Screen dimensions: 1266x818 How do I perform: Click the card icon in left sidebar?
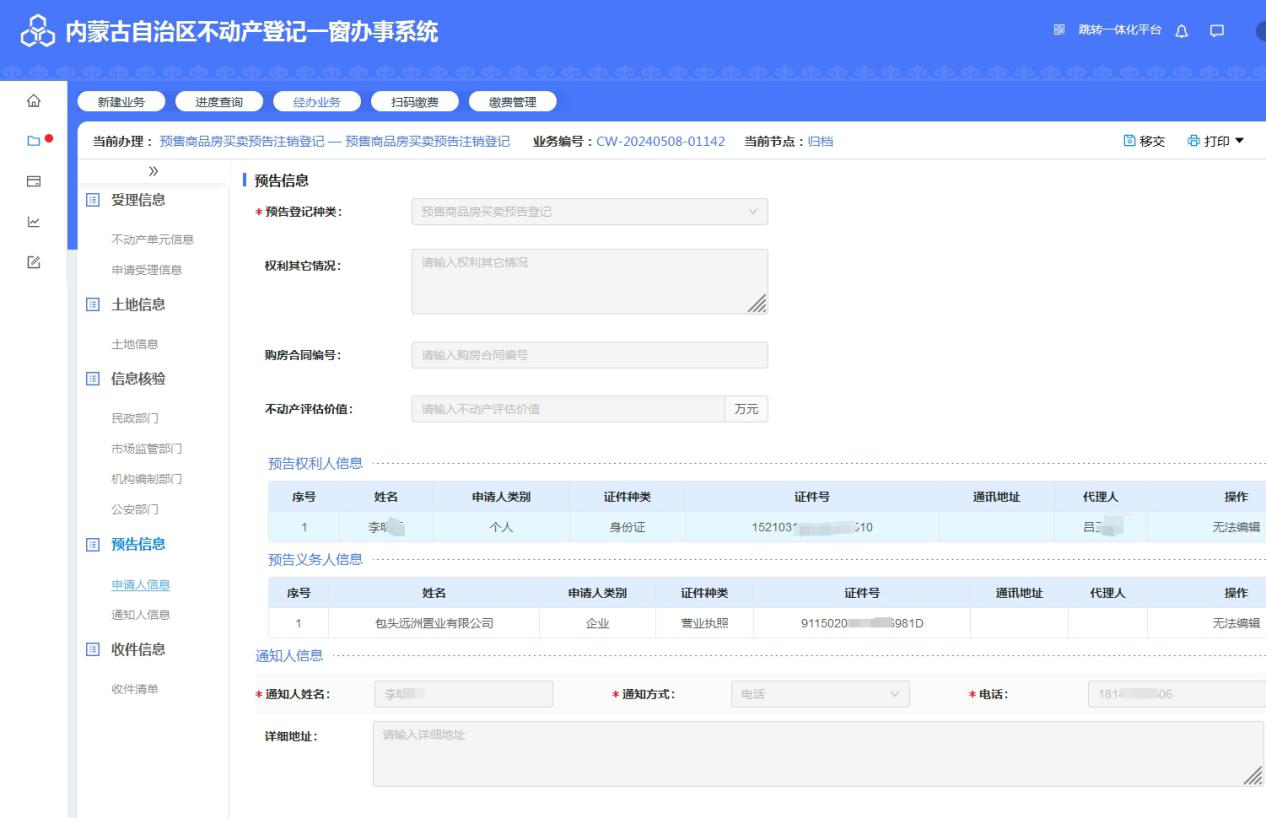pyautogui.click(x=34, y=181)
